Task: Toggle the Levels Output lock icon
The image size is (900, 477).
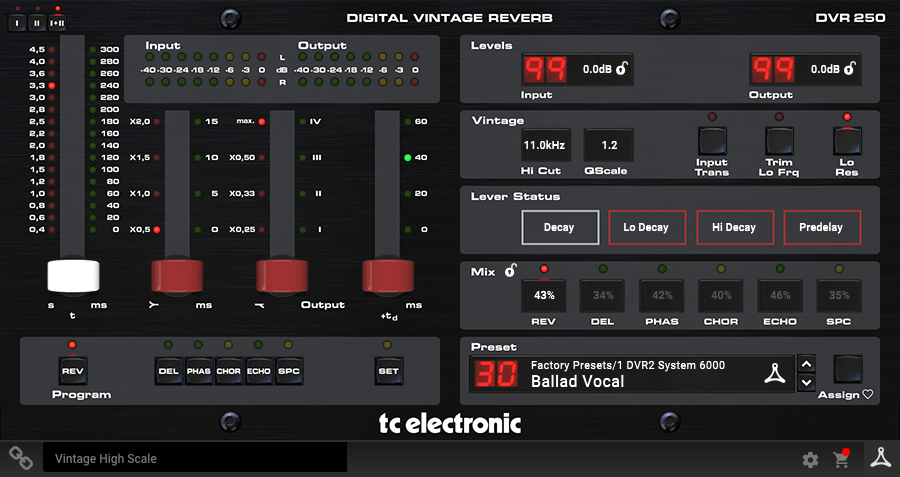Action: [x=850, y=69]
